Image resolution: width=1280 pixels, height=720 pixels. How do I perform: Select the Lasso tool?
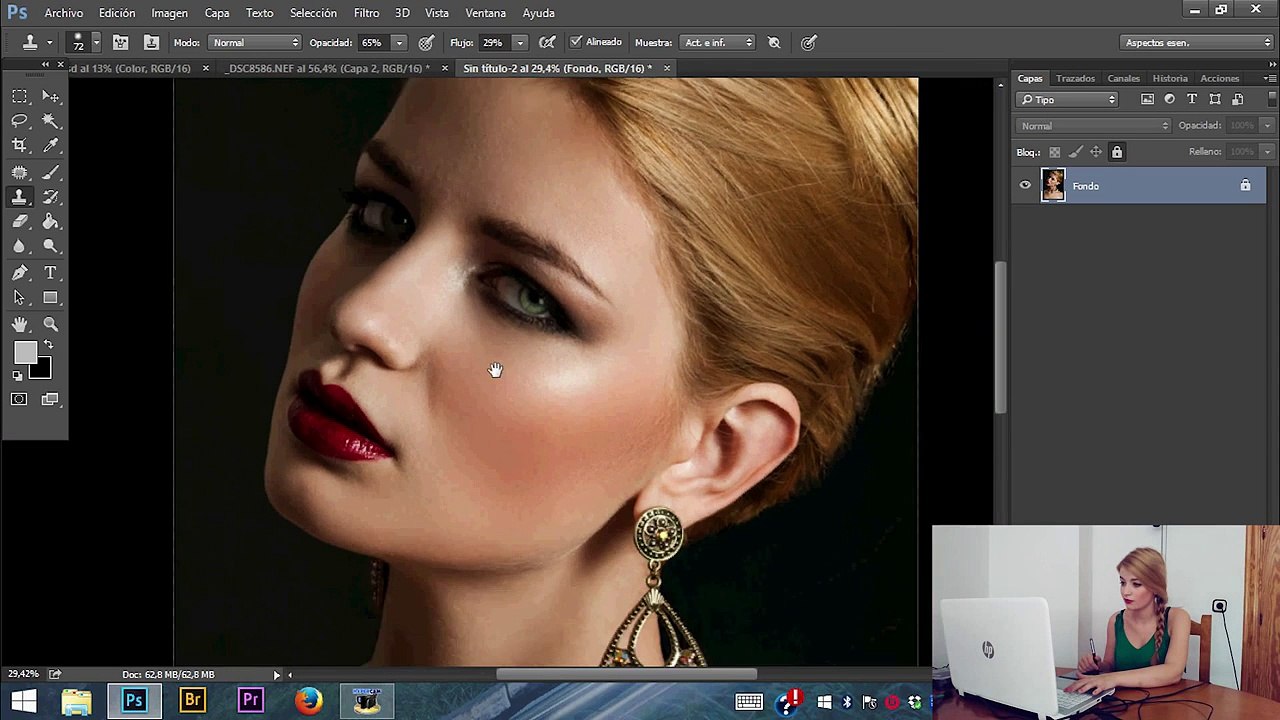pyautogui.click(x=19, y=120)
